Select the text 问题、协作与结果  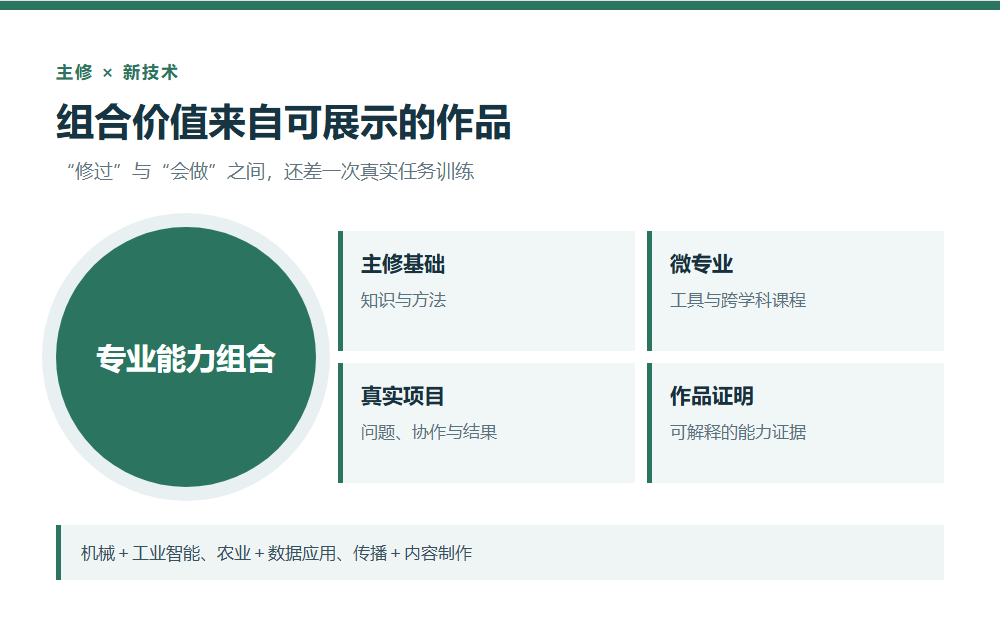[429, 432]
